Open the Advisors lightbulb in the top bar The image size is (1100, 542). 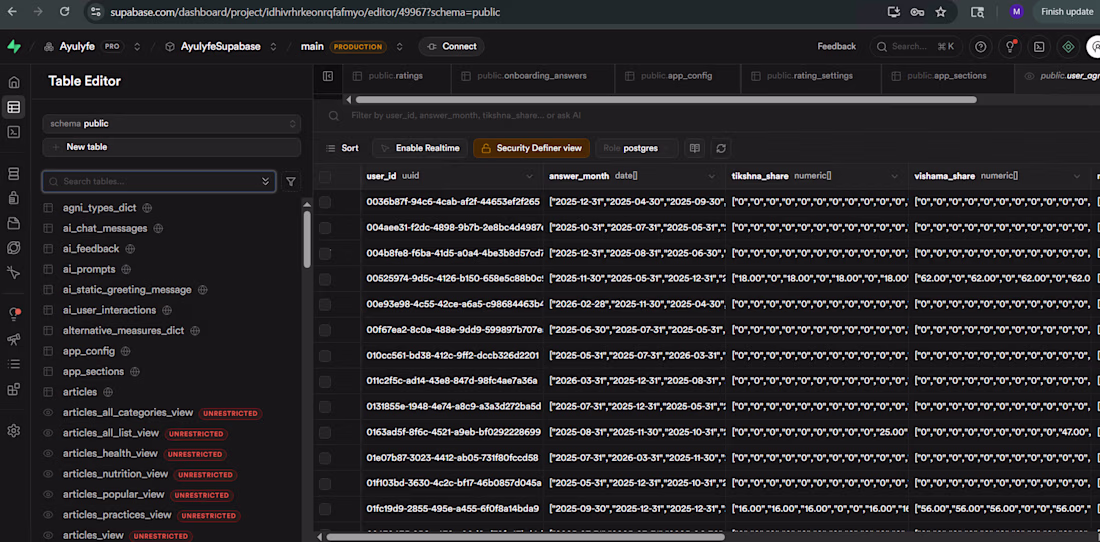click(x=1010, y=47)
